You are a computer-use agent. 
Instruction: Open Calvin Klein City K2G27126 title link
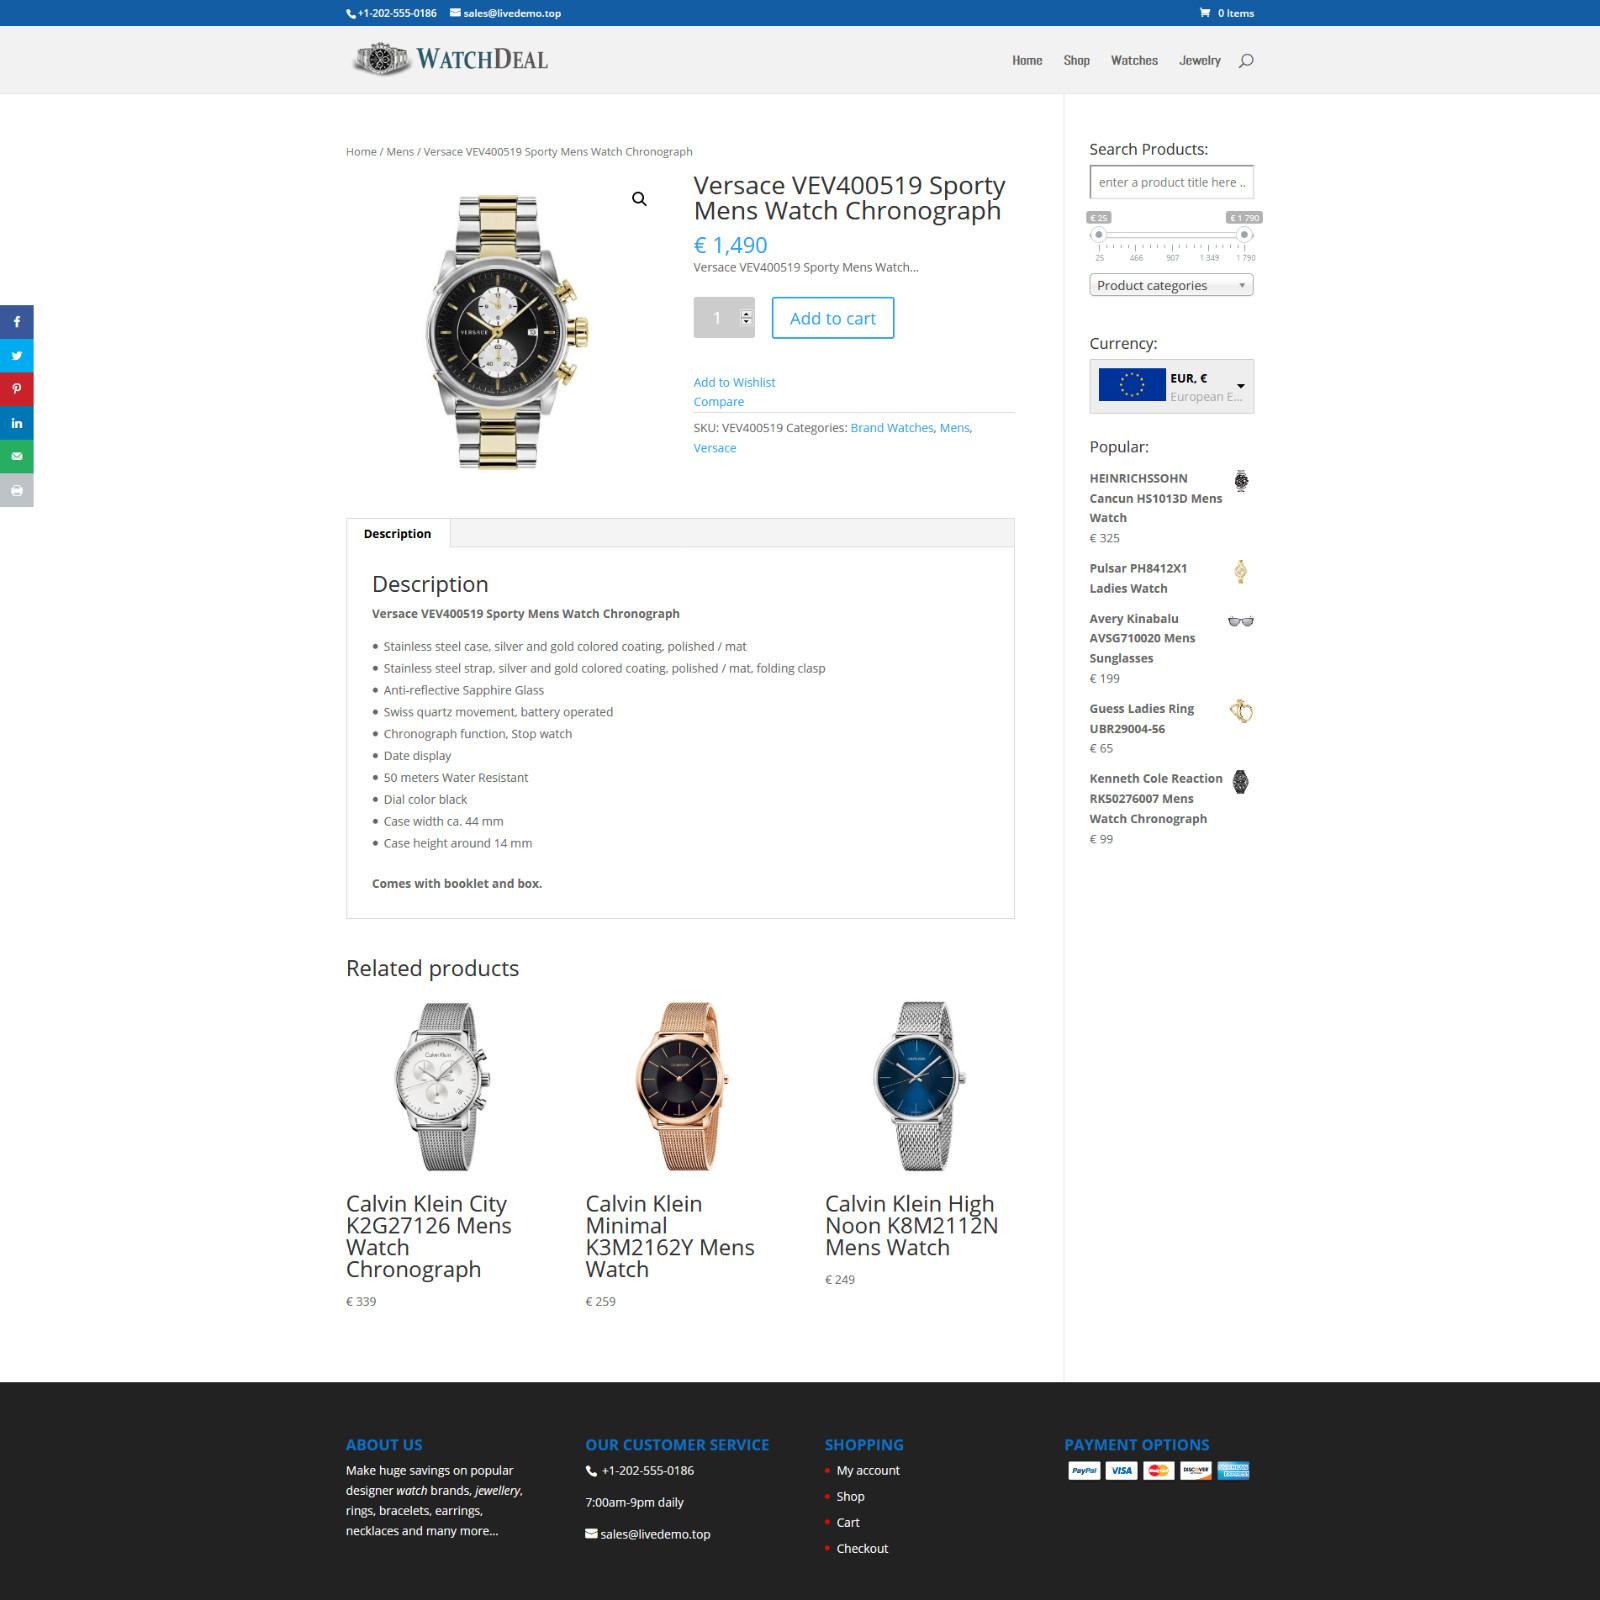pos(429,1237)
